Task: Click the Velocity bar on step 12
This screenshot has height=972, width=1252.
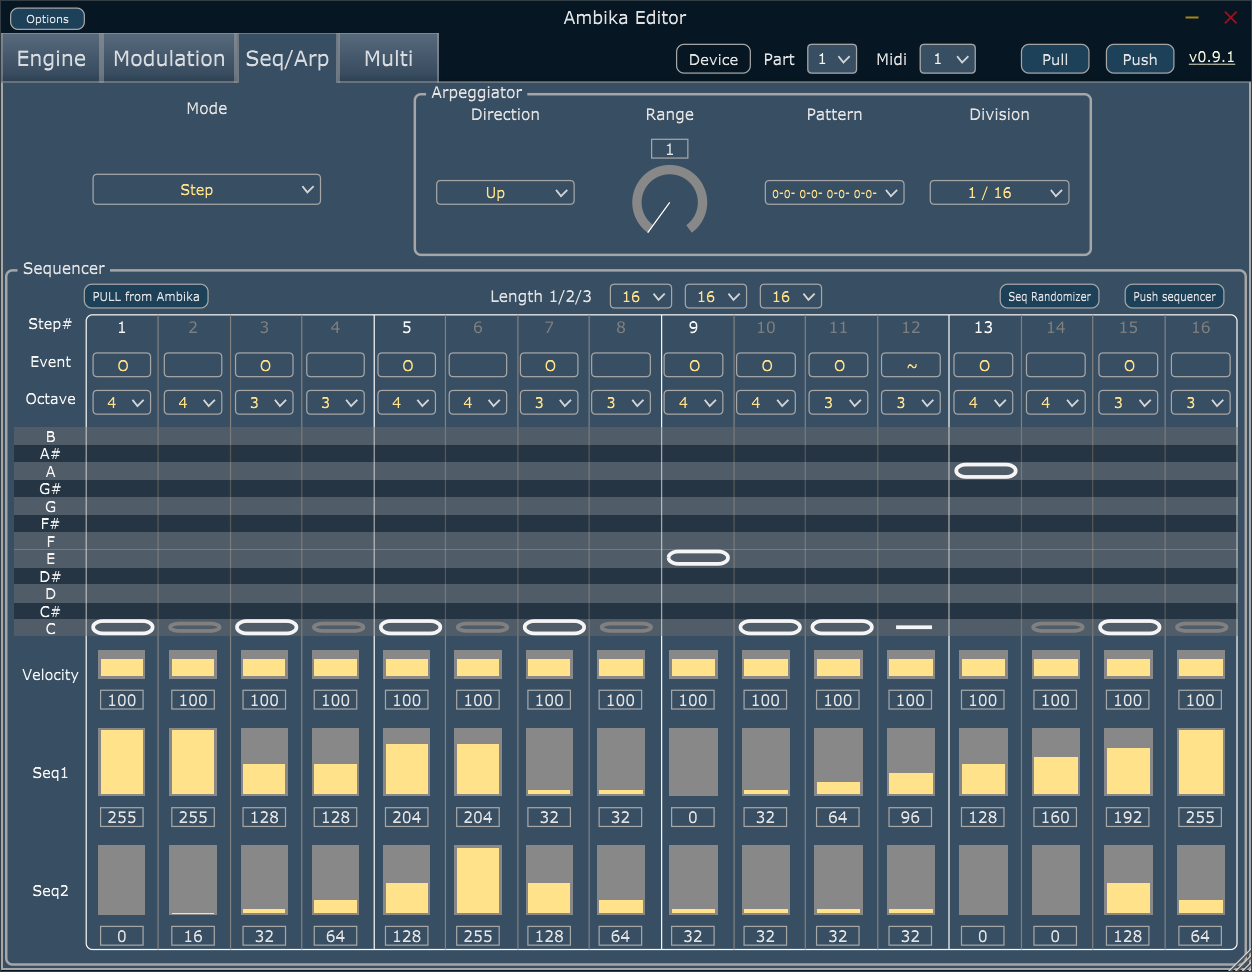Action: (x=910, y=665)
